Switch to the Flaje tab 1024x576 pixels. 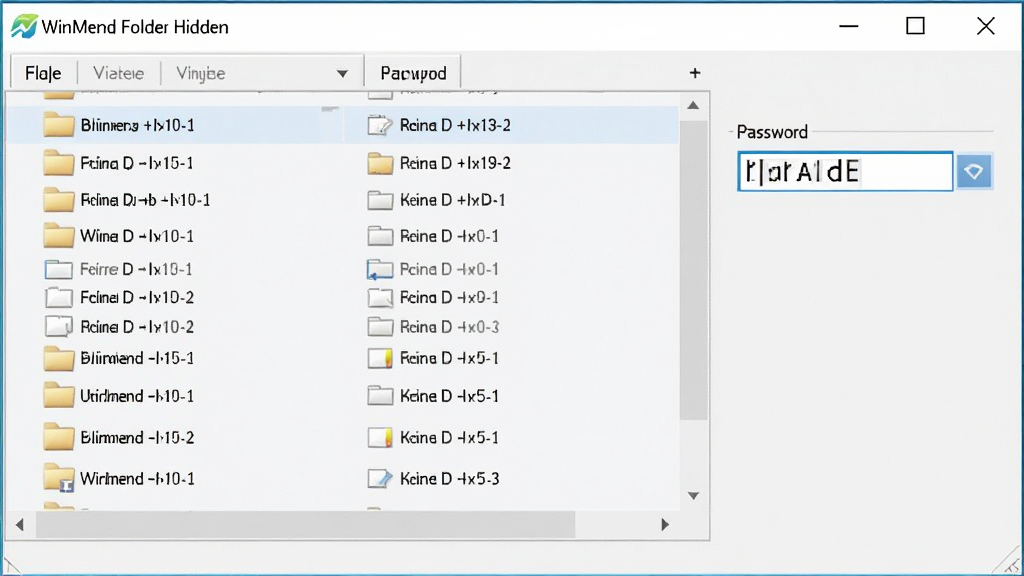point(43,73)
